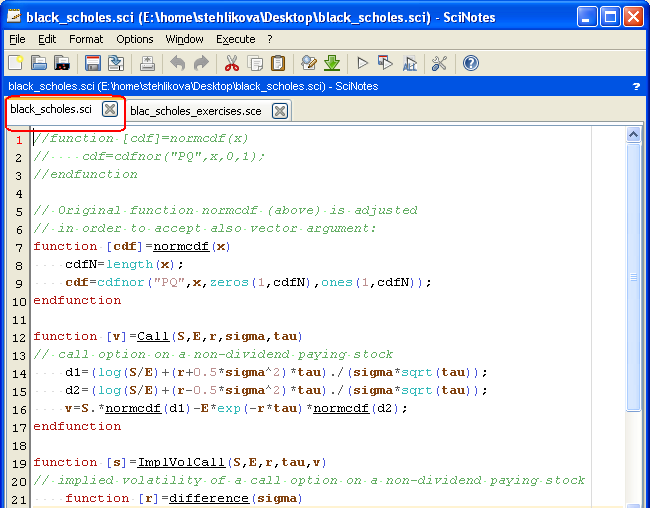Image resolution: width=650 pixels, height=508 pixels.
Task: Click the normcdf function name on line 7
Action: [x=181, y=246]
